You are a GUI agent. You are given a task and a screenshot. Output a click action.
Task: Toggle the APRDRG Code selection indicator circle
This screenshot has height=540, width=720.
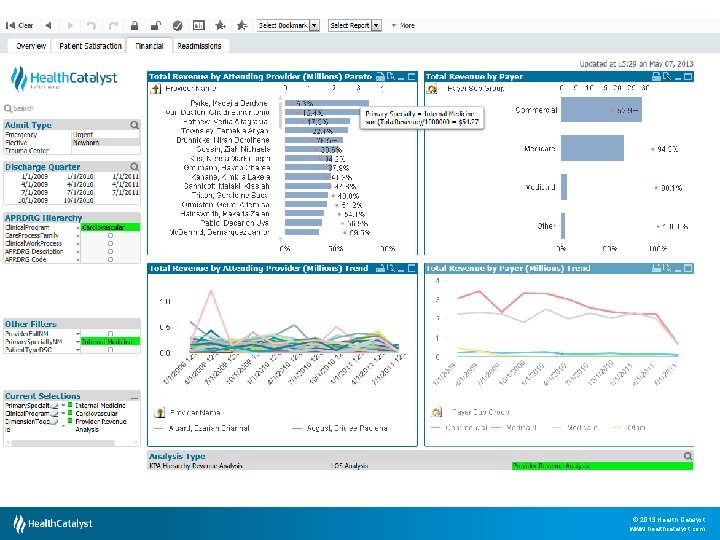pyautogui.click(x=110, y=260)
